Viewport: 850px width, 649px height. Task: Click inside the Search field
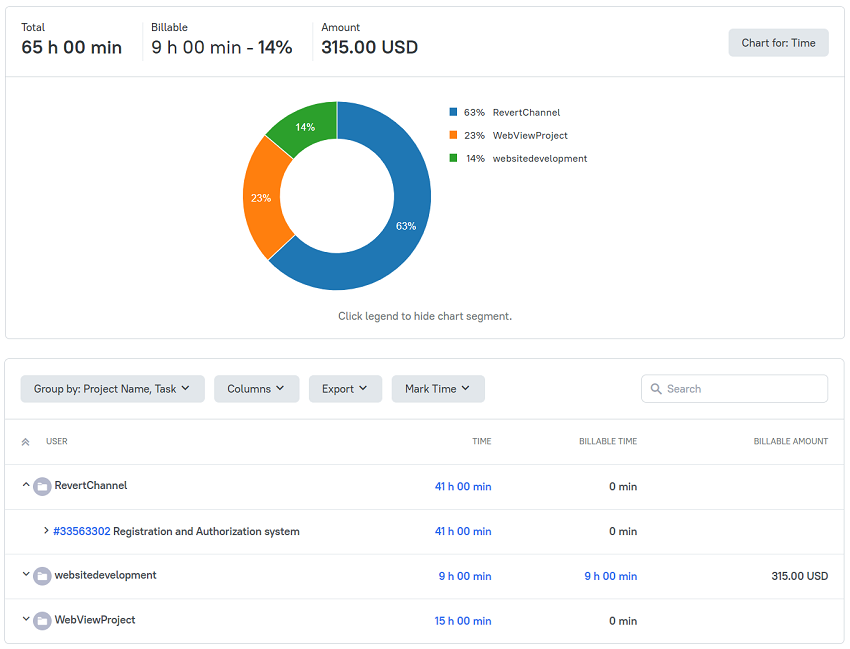[x=735, y=389]
